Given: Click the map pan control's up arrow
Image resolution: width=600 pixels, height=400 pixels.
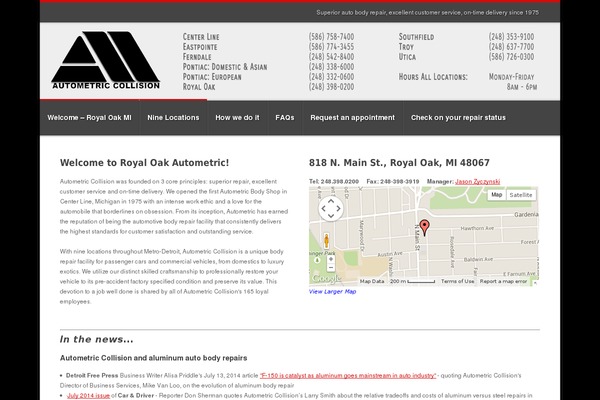Looking at the screenshot, I should tap(331, 201).
